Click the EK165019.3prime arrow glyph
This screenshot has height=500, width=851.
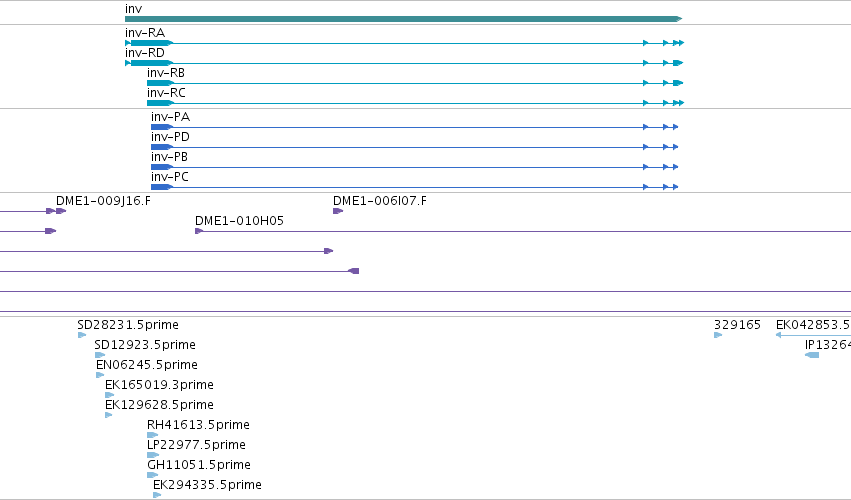pos(110,395)
